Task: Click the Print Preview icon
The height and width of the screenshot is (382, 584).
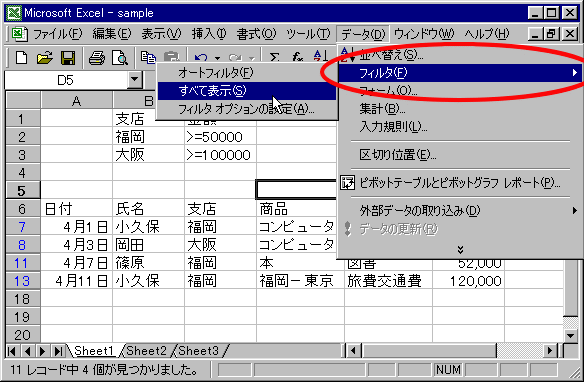Action: (x=120, y=58)
